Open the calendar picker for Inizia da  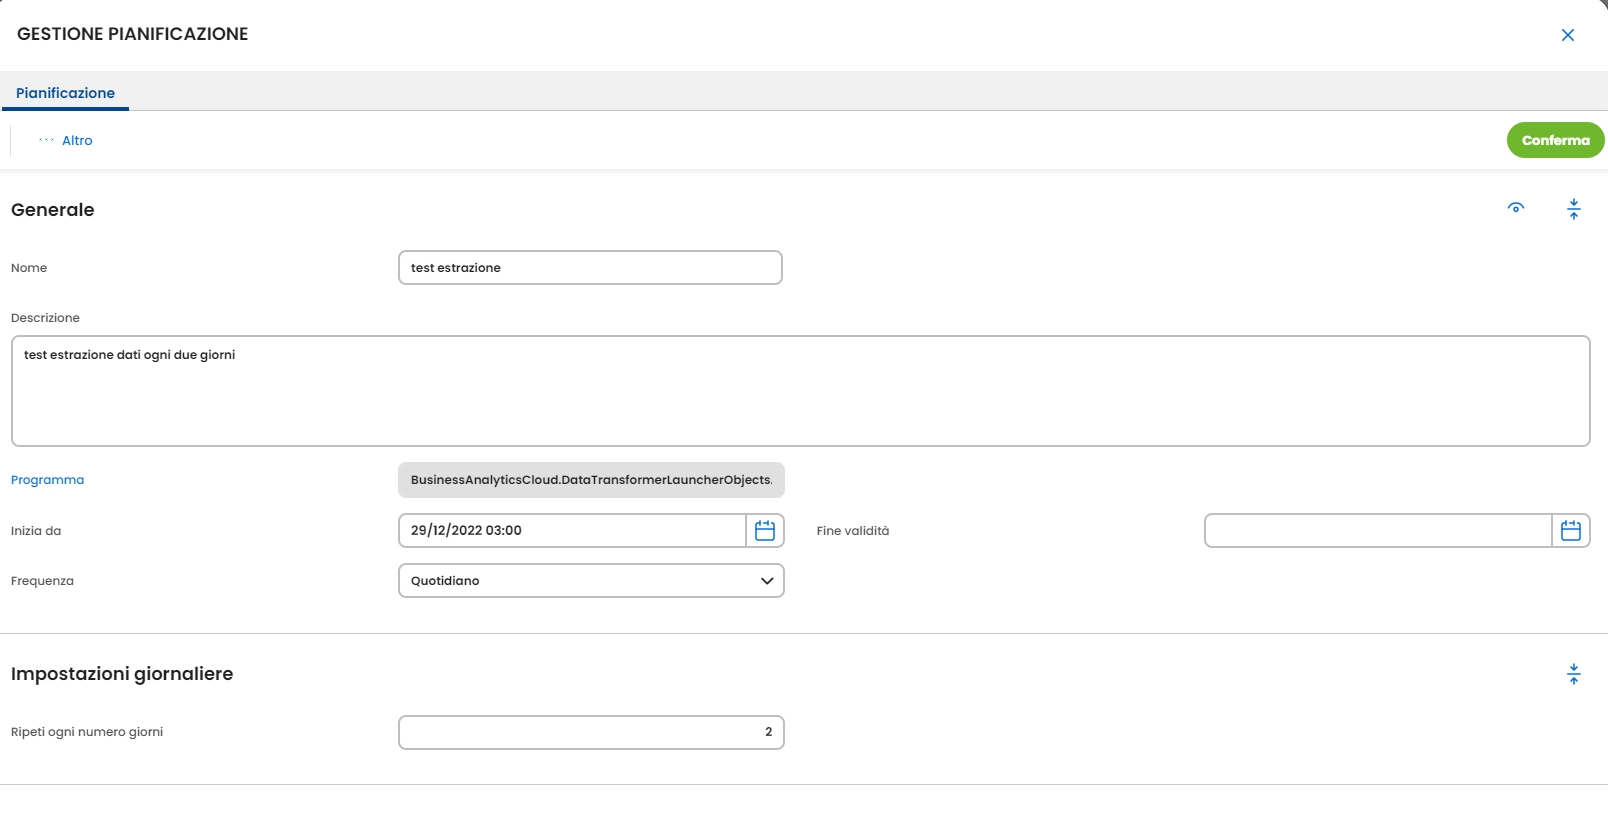(765, 531)
